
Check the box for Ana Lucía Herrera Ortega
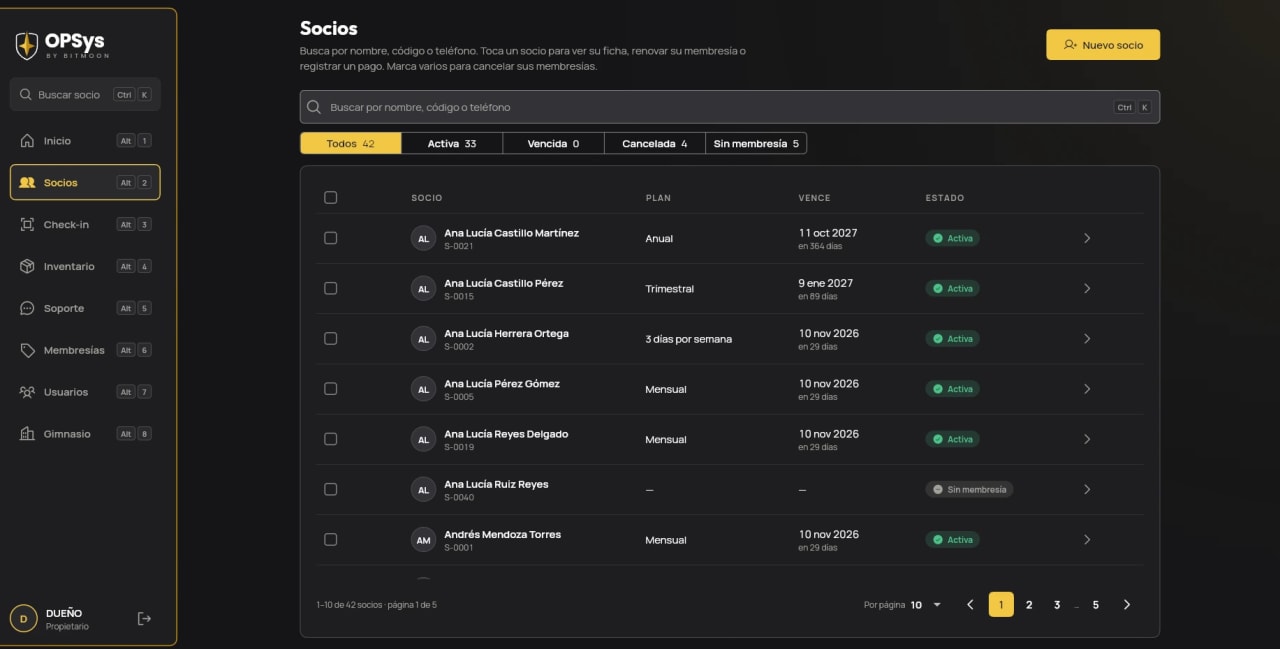tap(331, 339)
